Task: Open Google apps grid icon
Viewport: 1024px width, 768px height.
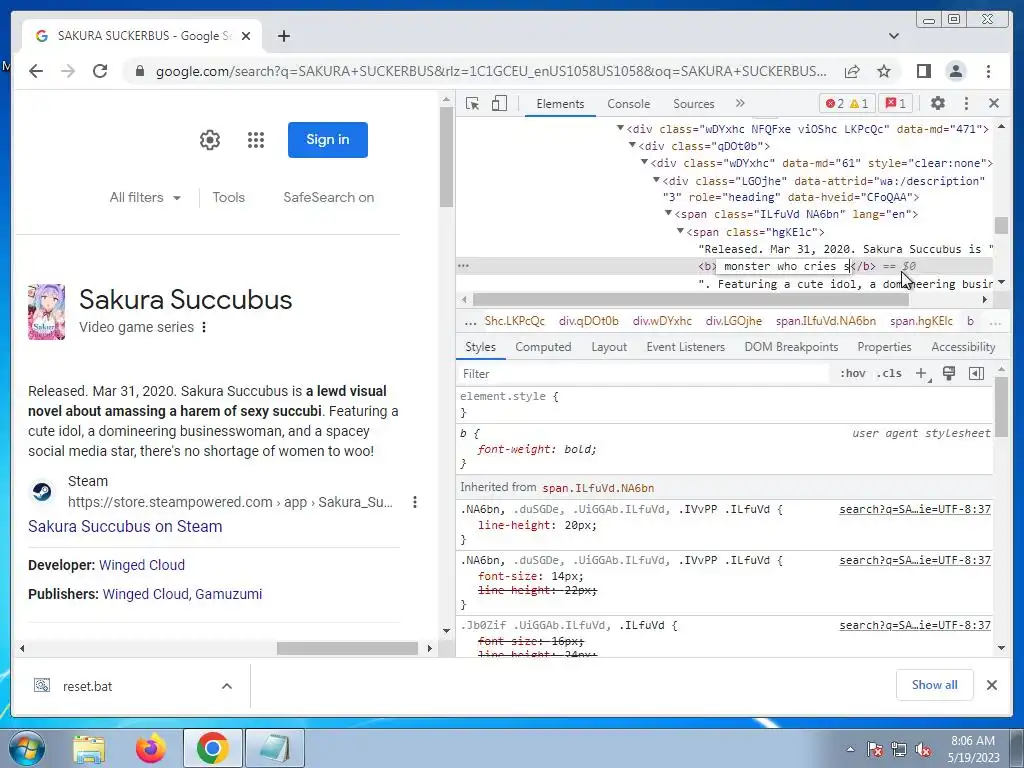Action: pyautogui.click(x=256, y=140)
